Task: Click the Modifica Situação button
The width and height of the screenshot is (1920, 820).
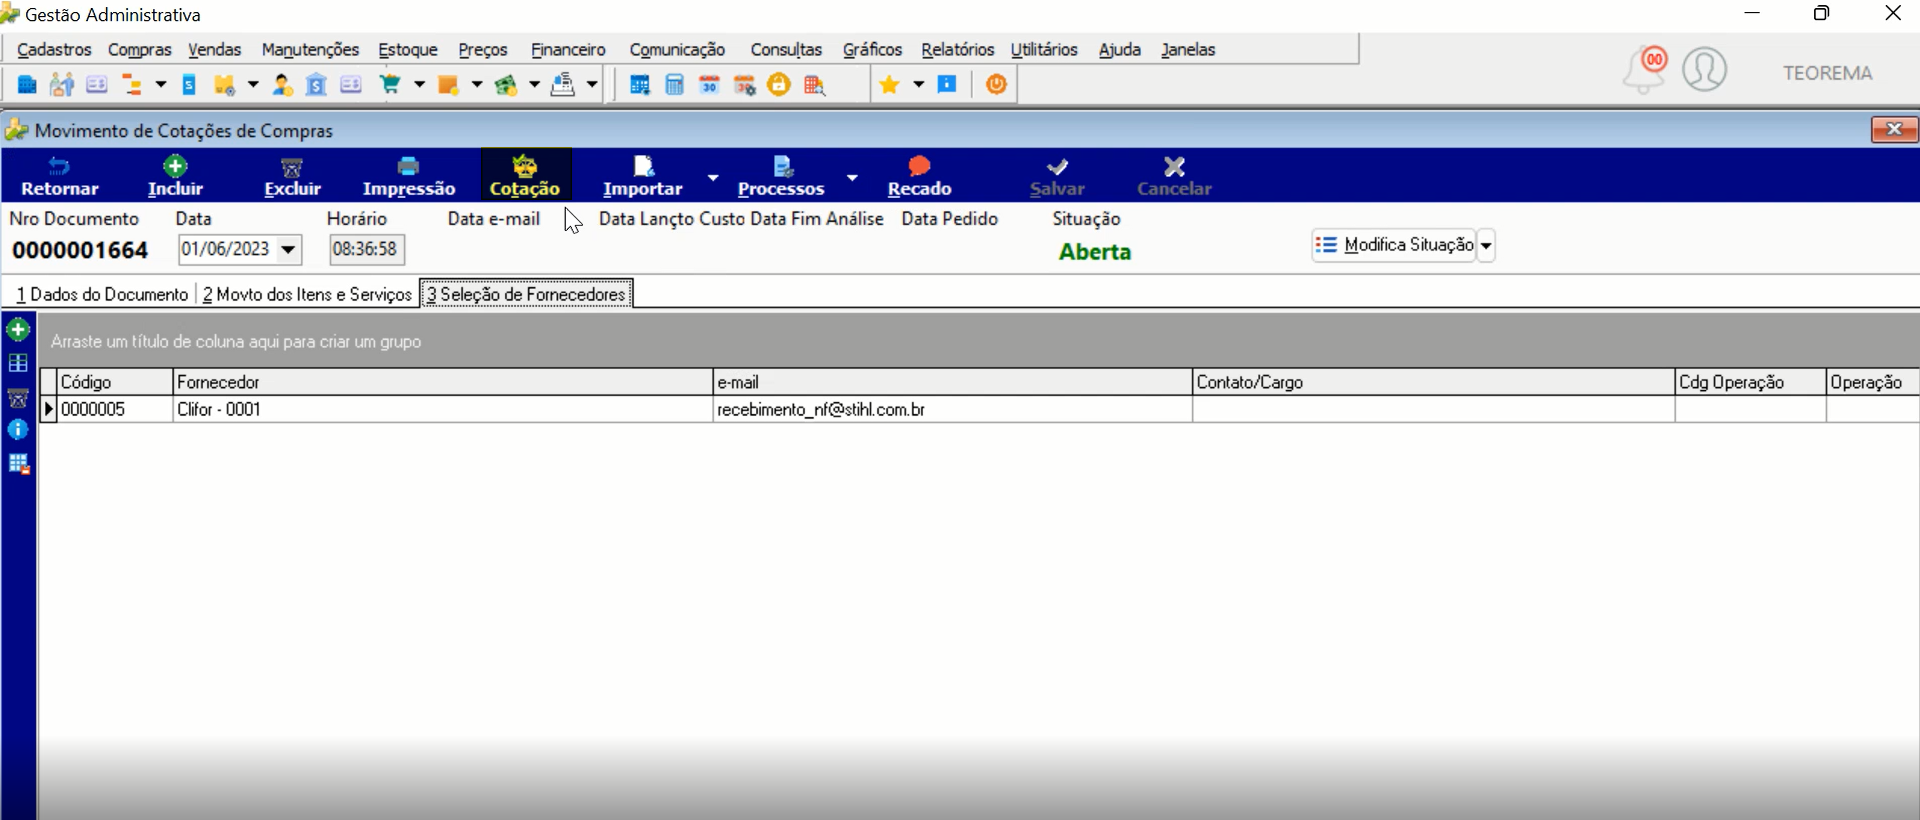Action: [x=1394, y=245]
